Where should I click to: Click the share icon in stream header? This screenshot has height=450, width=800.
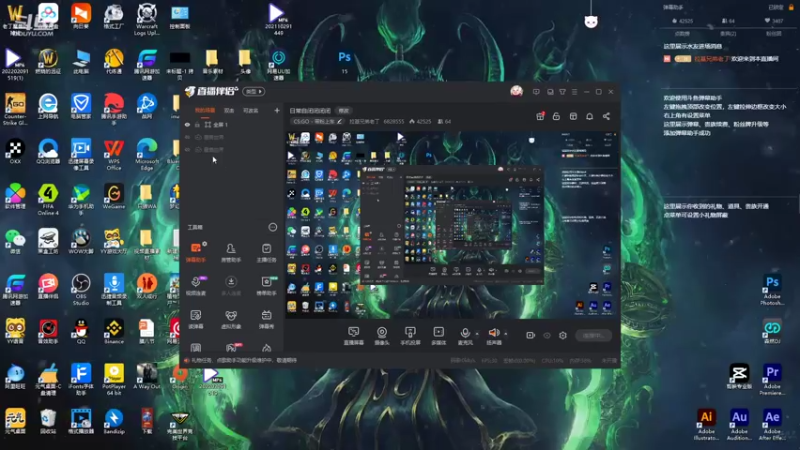606,116
